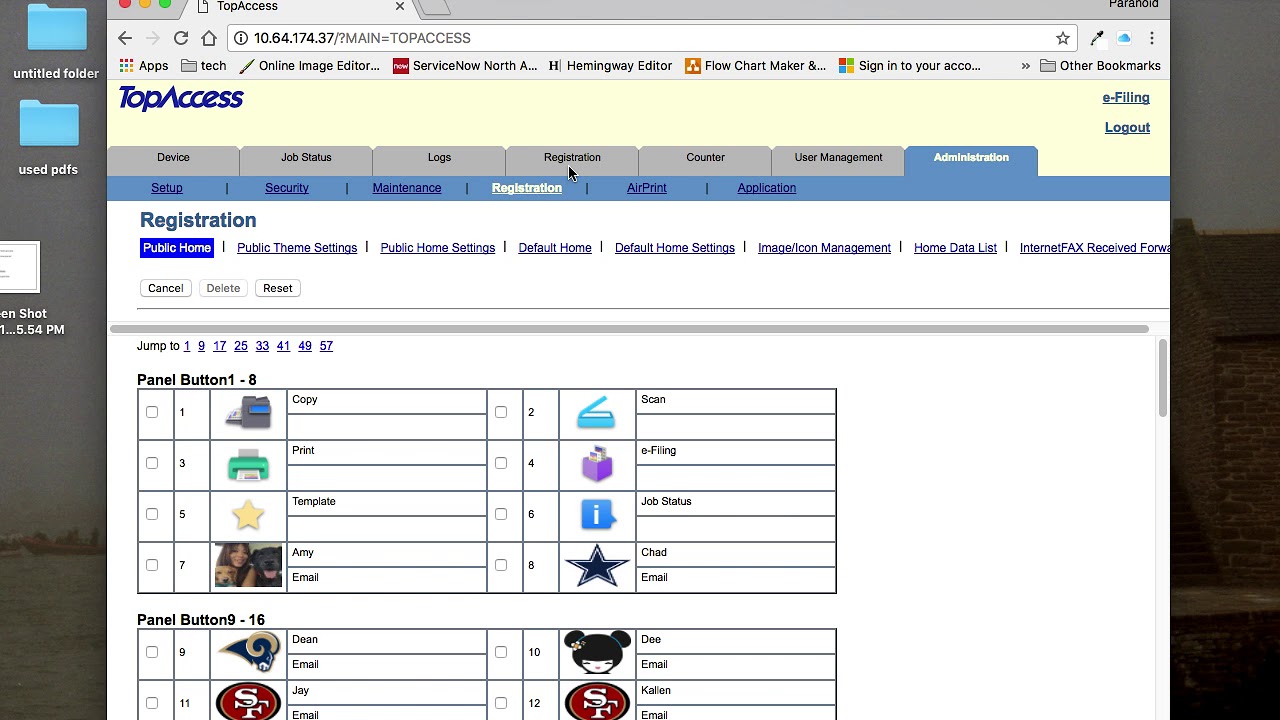Select the untitled folder on the desktop
The height and width of the screenshot is (720, 1280).
pos(56,42)
